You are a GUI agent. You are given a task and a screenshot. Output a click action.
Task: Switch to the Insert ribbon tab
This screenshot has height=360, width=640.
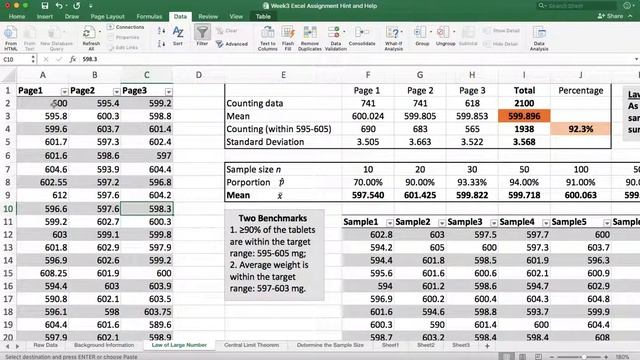(44, 17)
